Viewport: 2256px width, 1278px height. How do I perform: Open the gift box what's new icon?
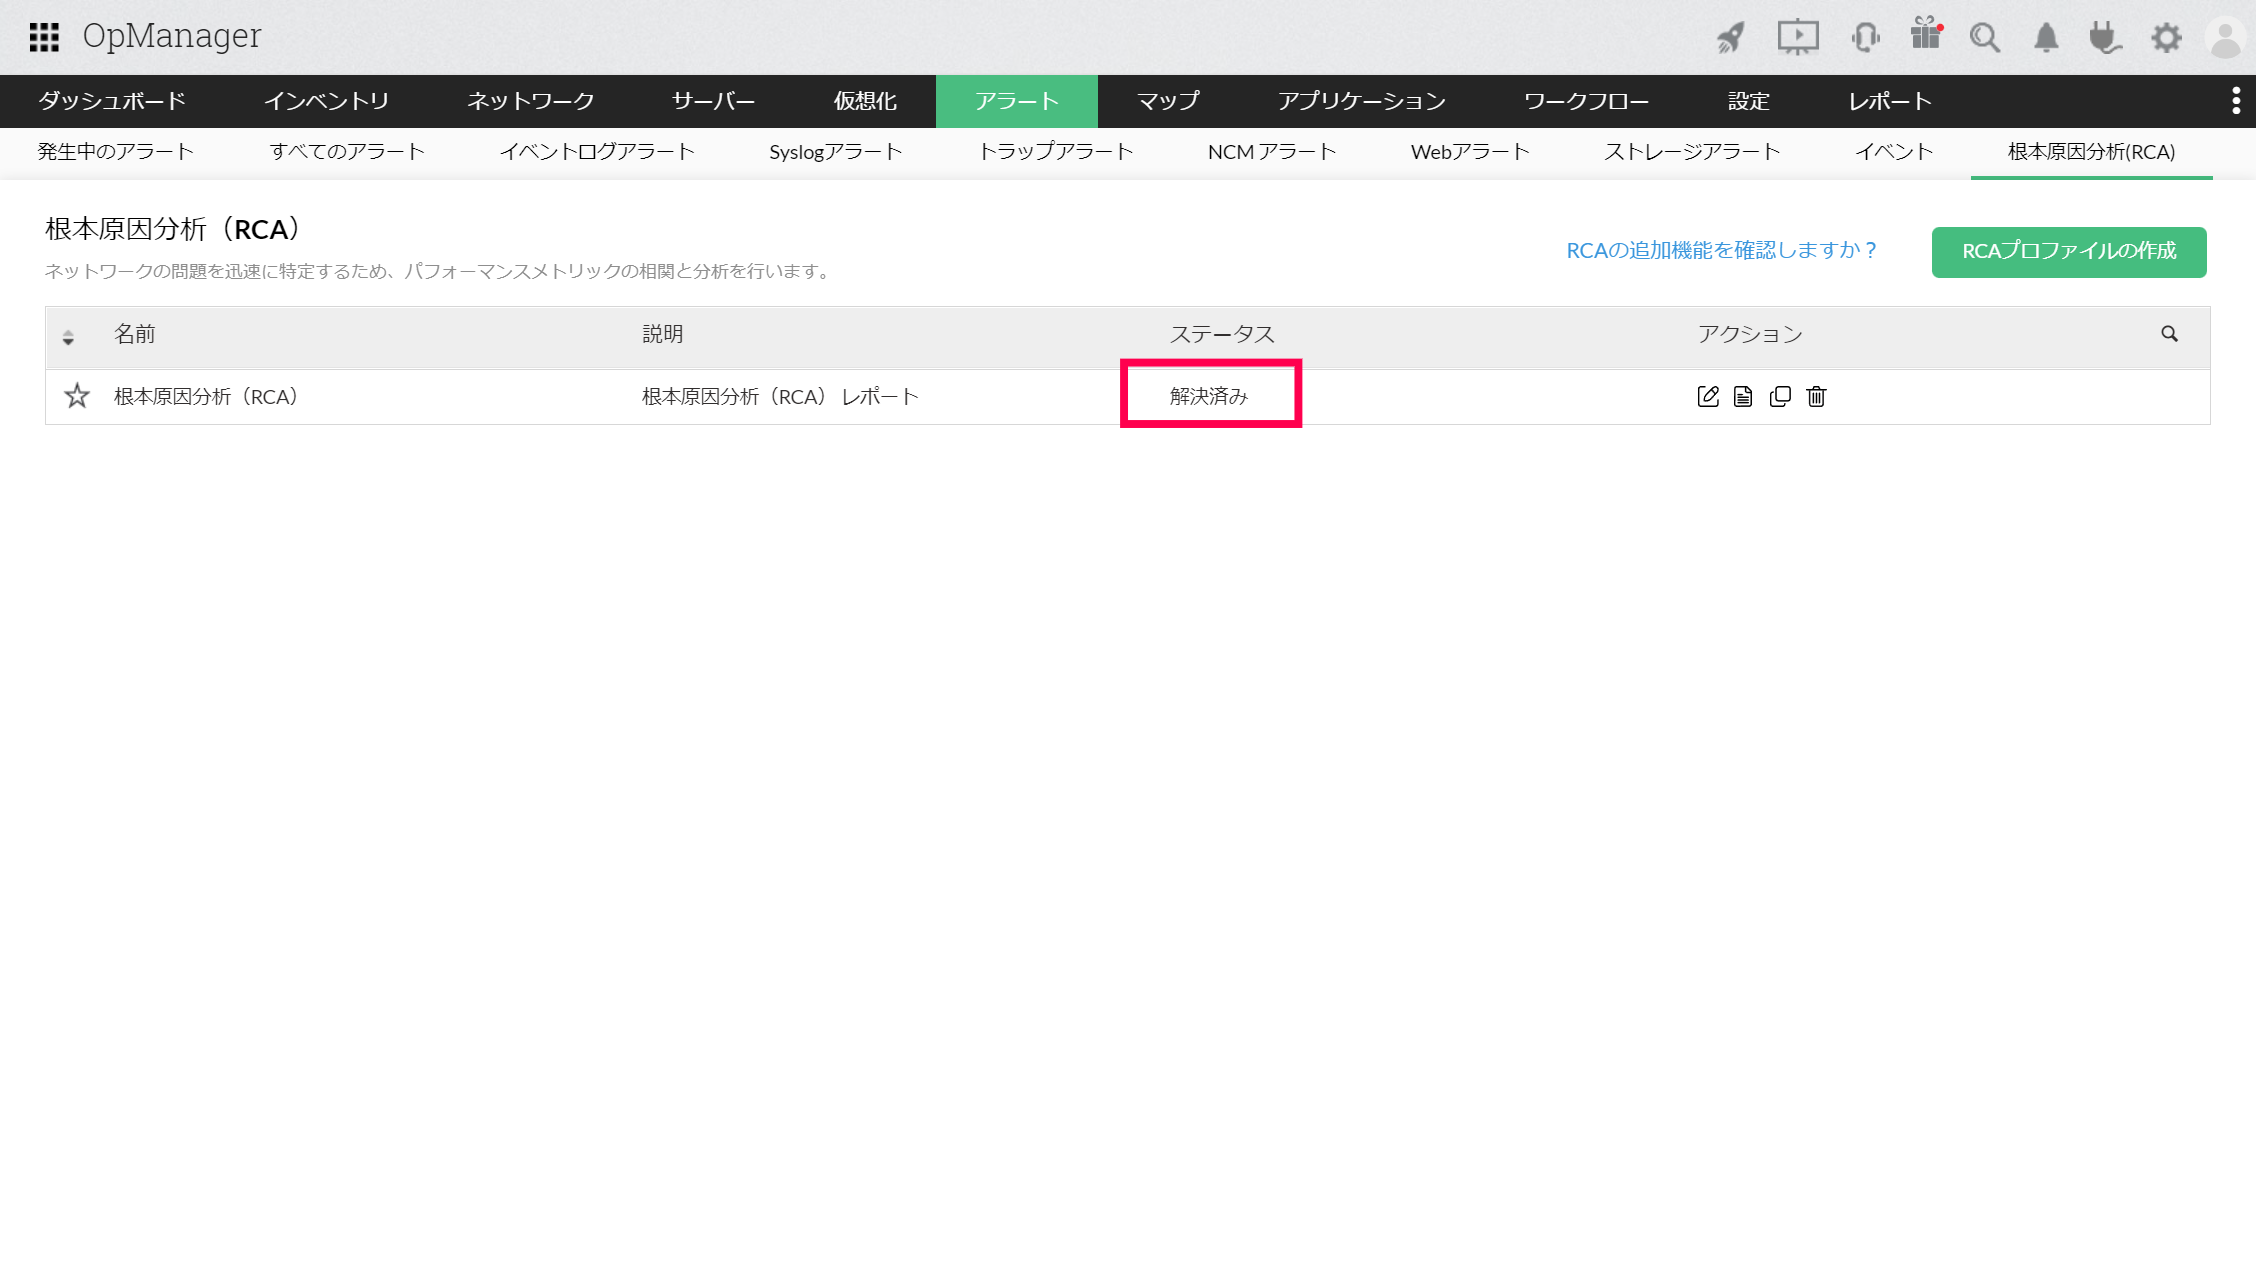[1925, 35]
